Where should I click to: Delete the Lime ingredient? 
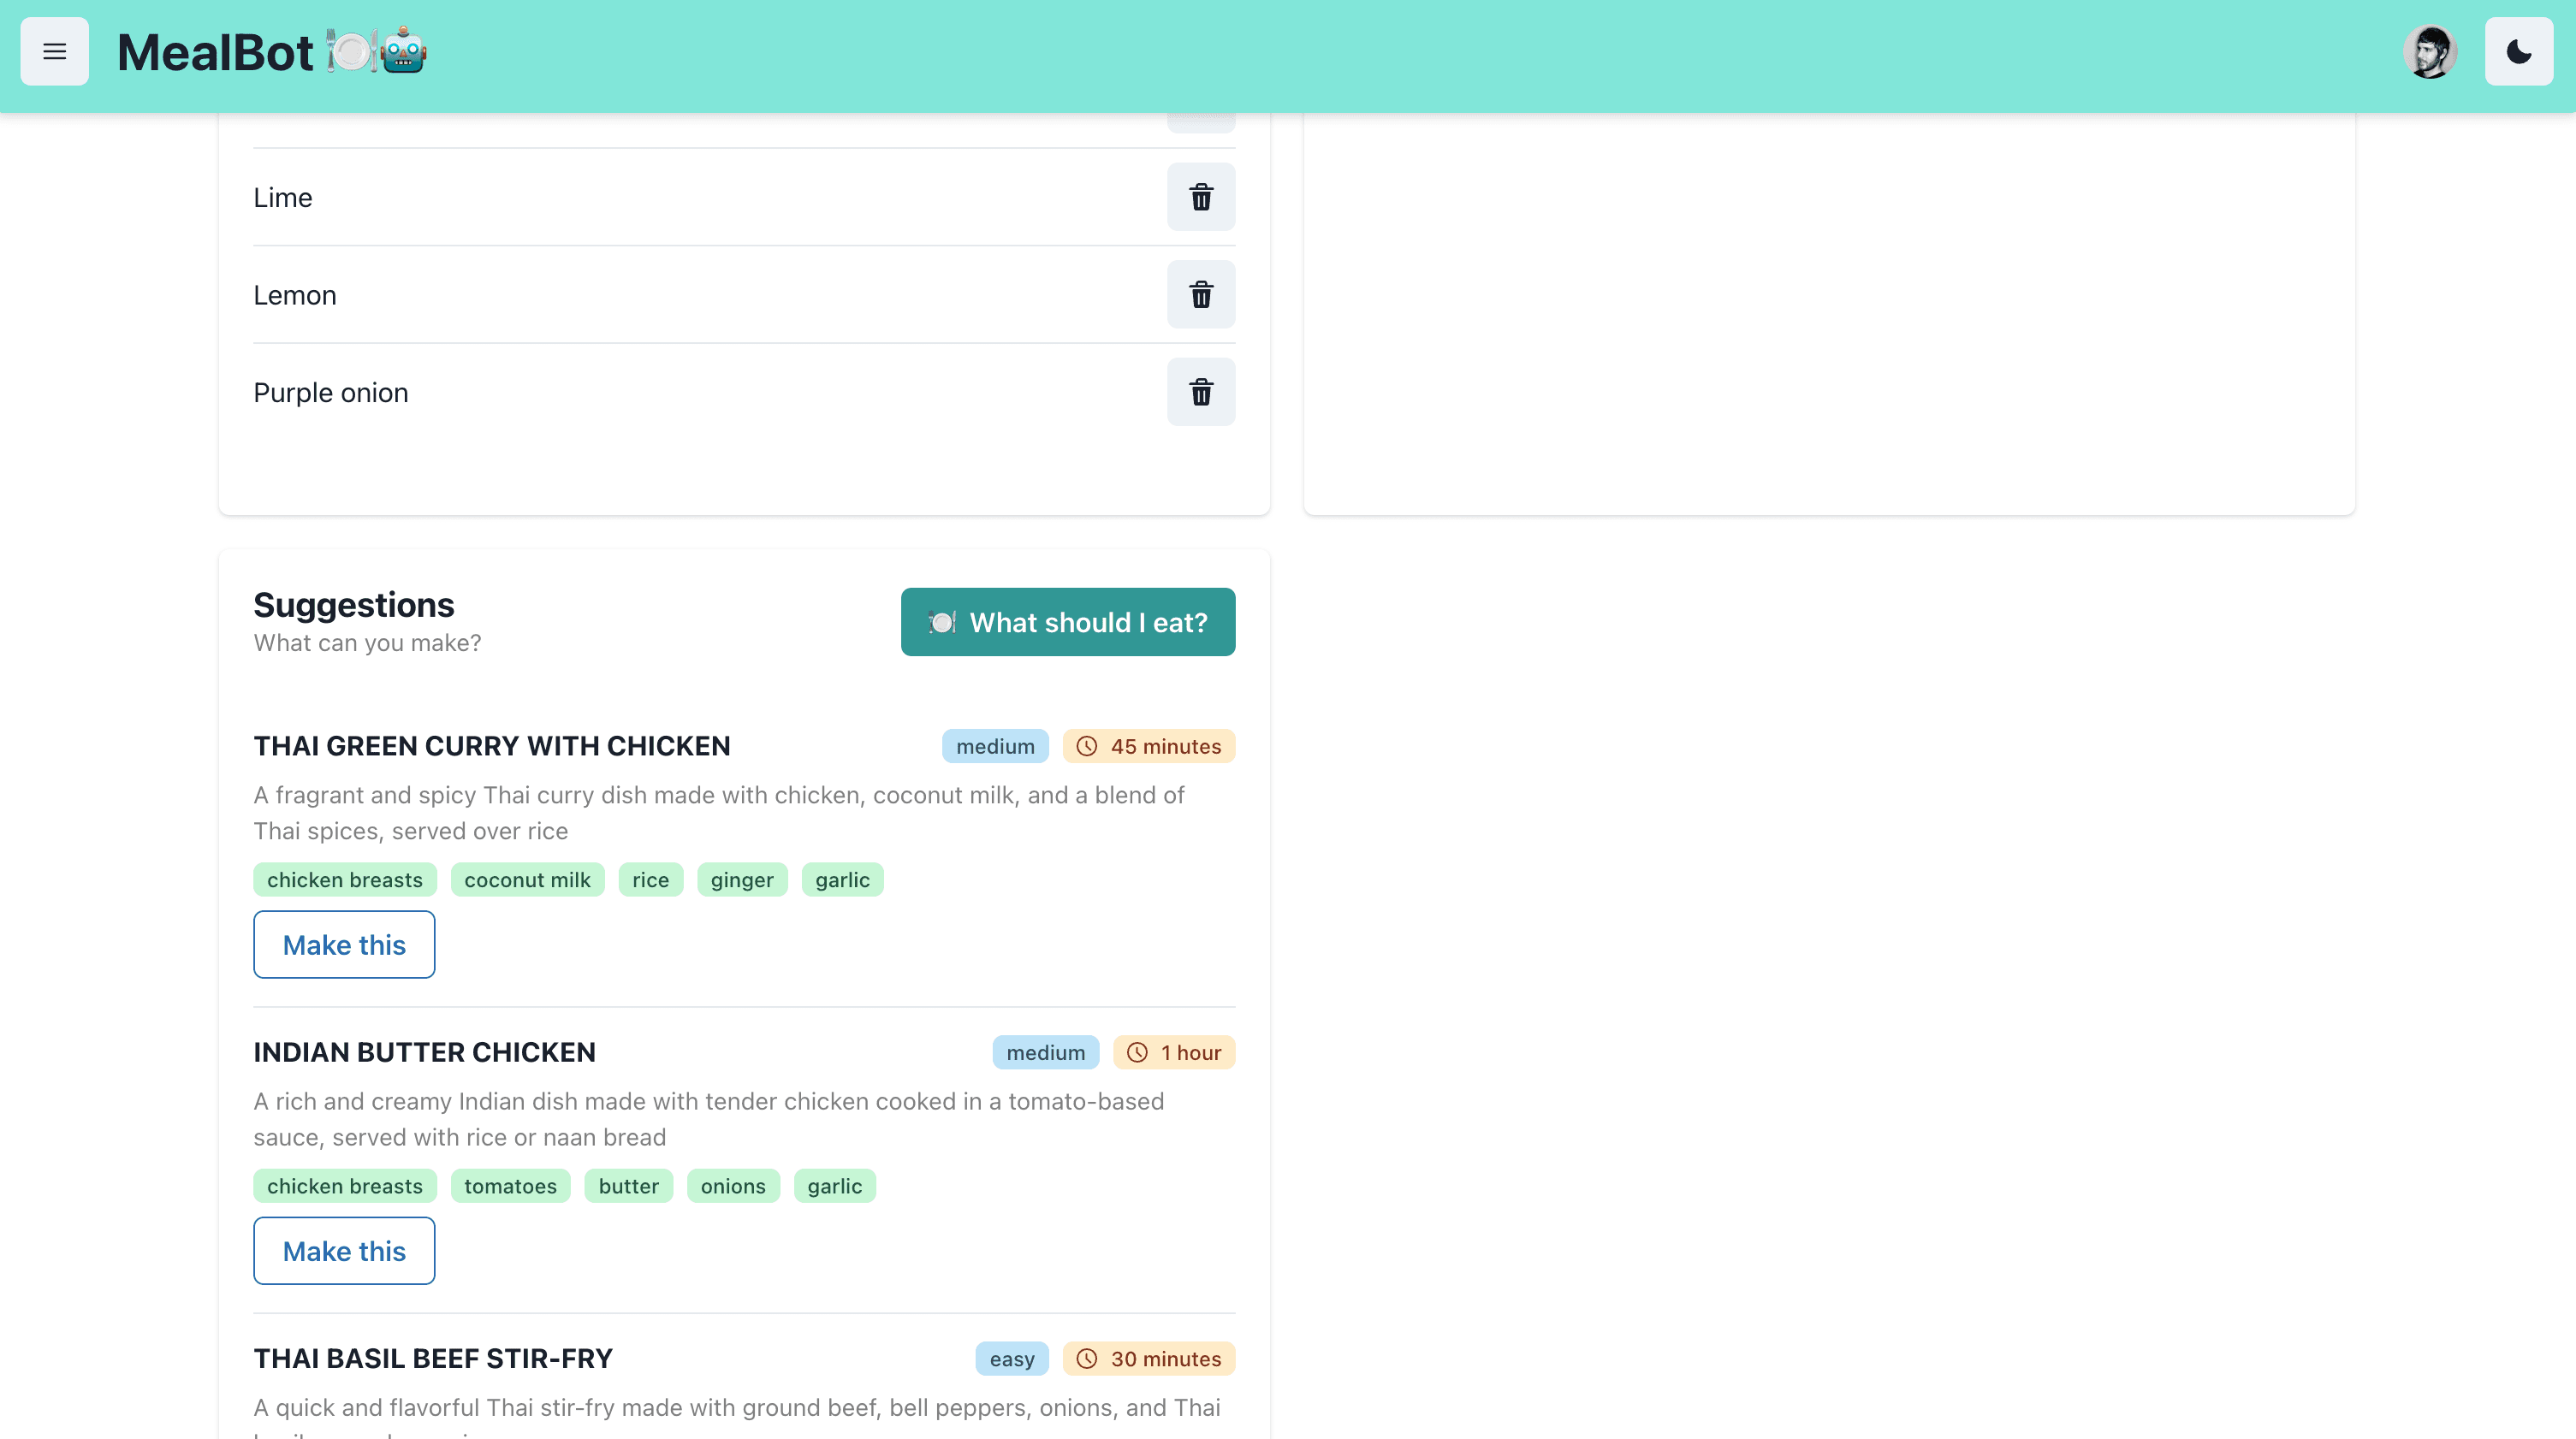click(1201, 197)
